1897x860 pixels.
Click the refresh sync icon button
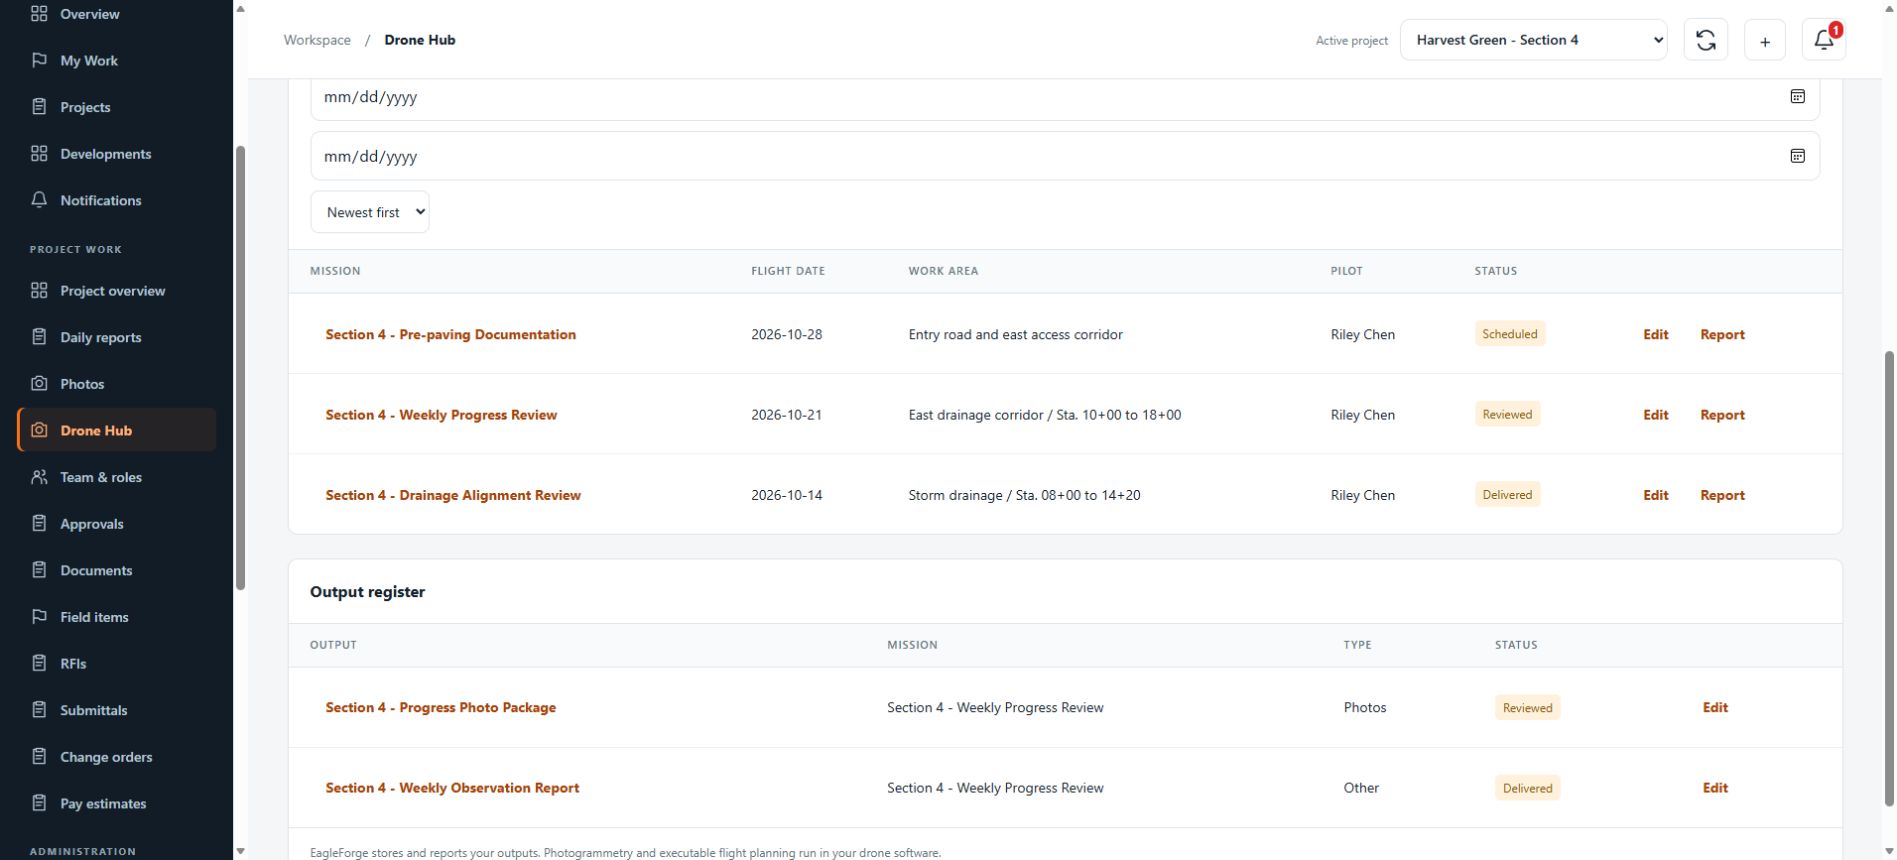click(x=1705, y=40)
